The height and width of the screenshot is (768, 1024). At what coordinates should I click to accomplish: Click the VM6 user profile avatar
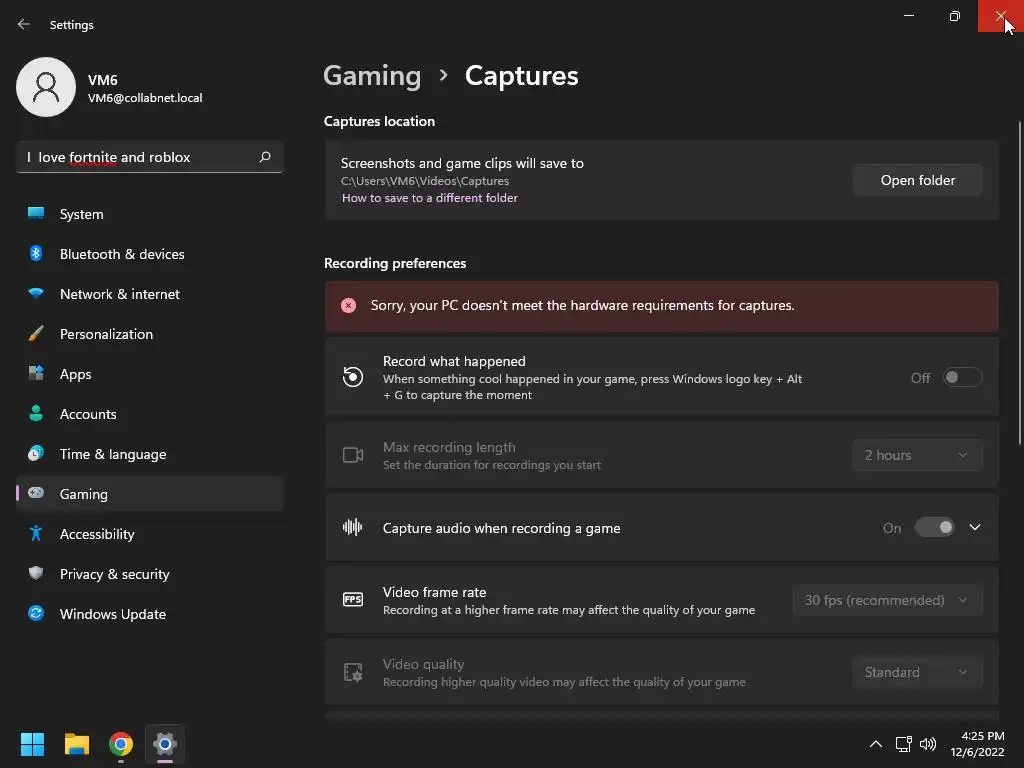46,87
